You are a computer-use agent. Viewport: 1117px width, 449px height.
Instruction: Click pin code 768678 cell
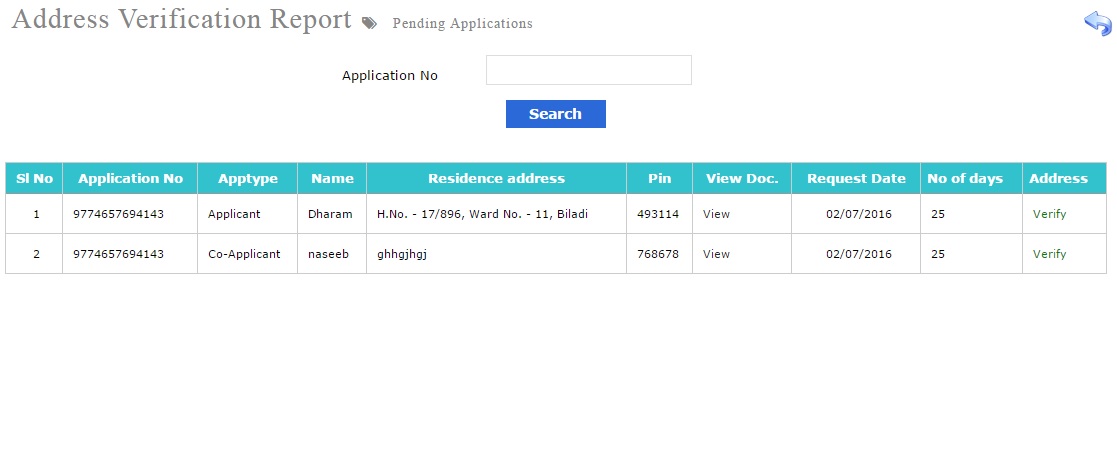tap(660, 254)
